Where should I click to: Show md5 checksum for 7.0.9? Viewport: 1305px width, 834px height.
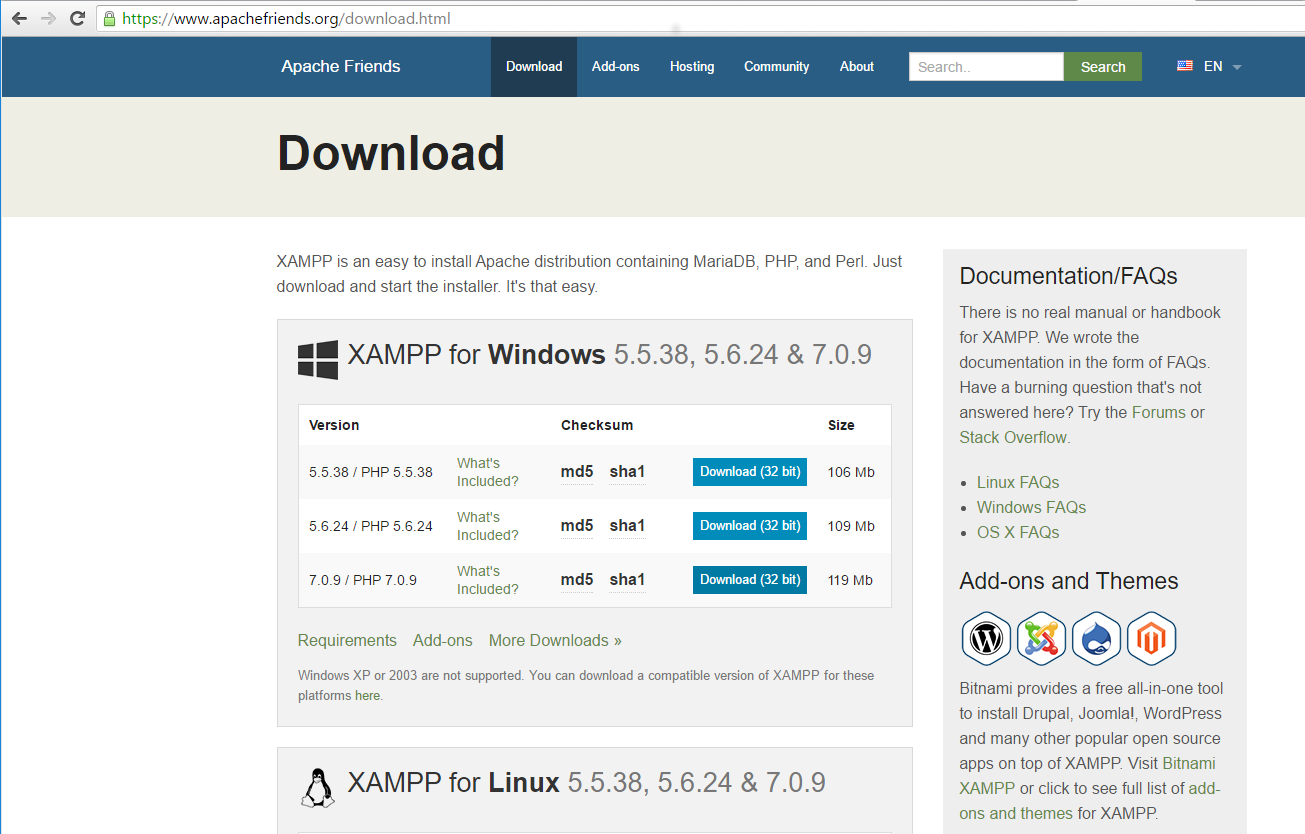coord(577,580)
